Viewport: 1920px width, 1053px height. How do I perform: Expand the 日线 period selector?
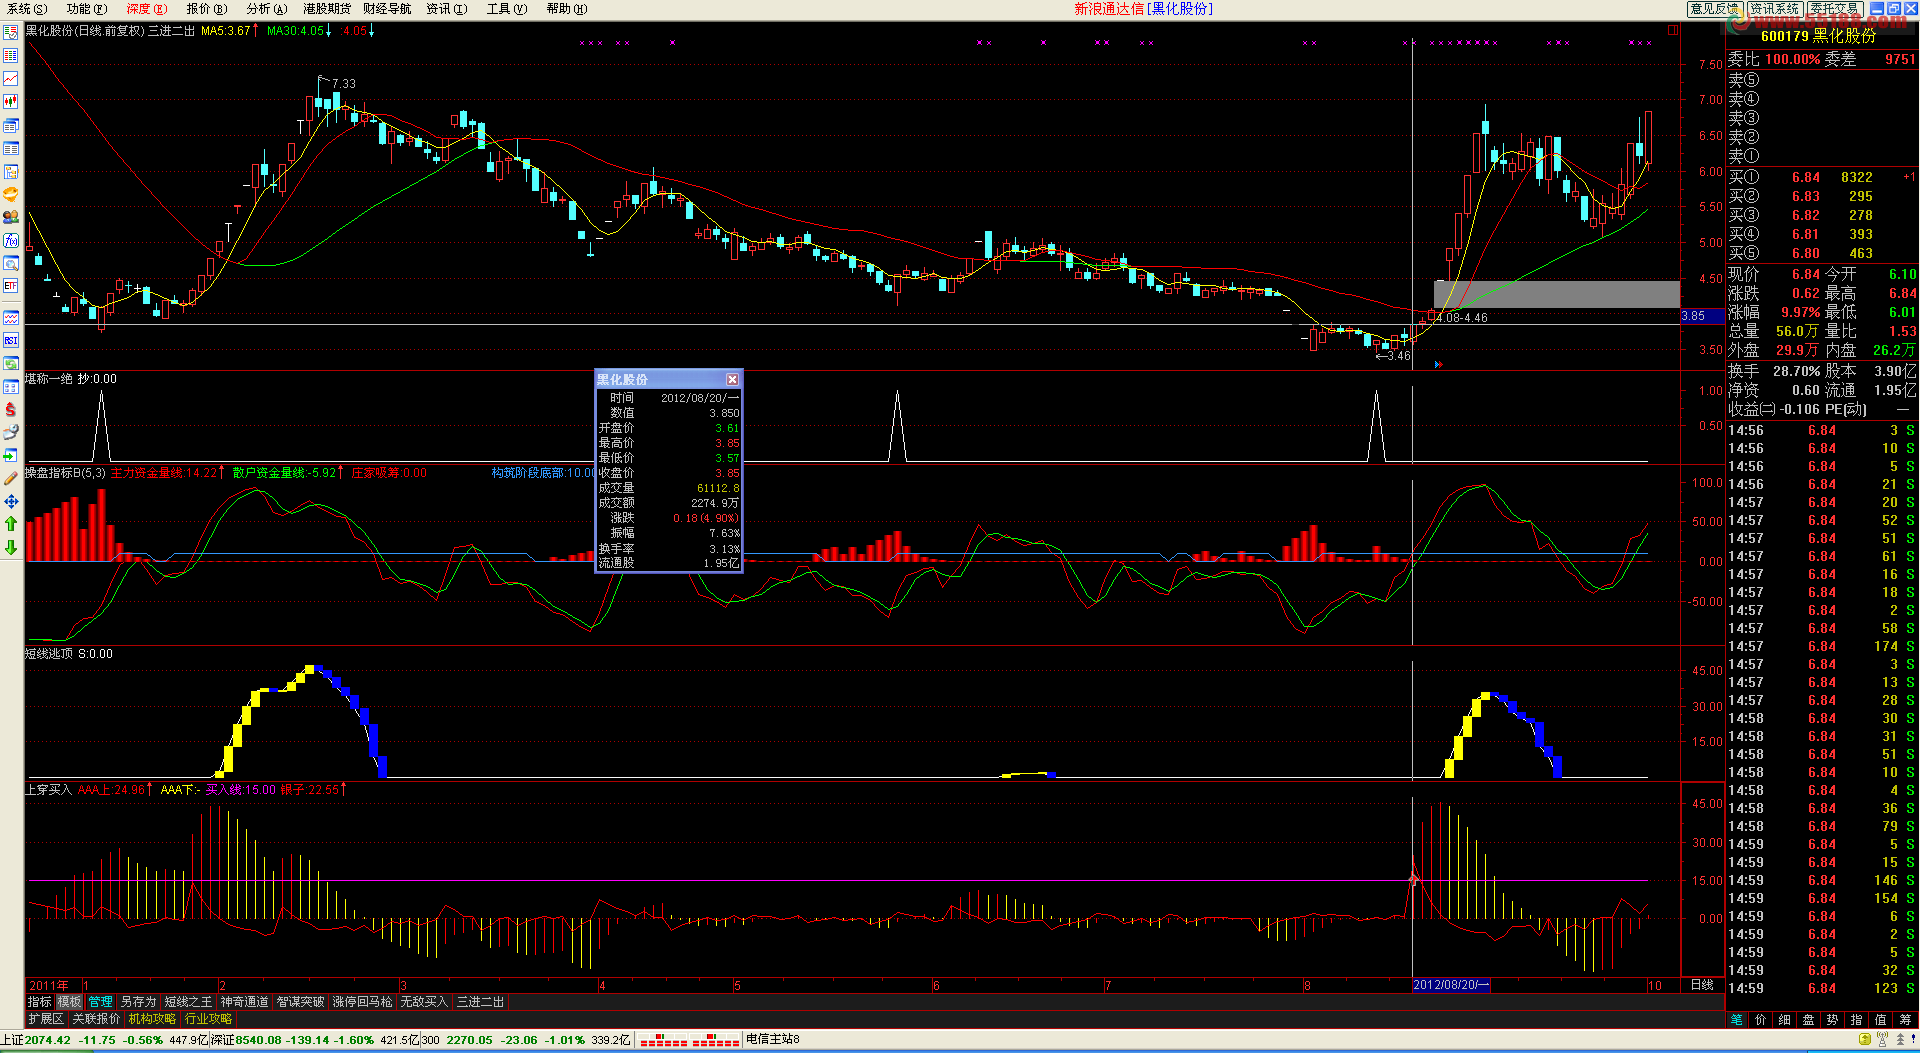[1702, 985]
